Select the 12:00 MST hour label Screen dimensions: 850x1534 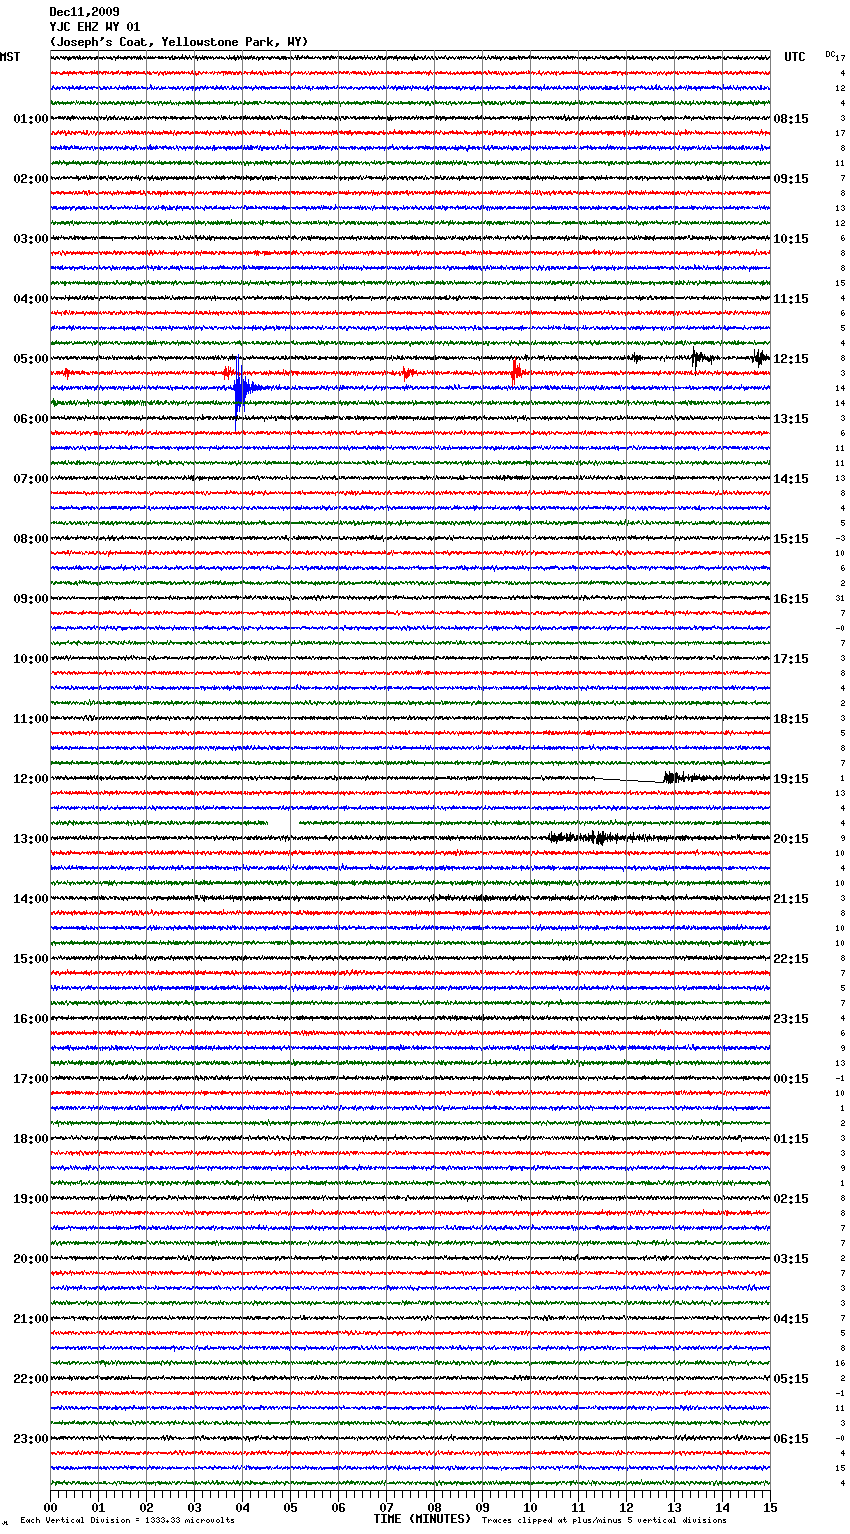click(x=30, y=779)
